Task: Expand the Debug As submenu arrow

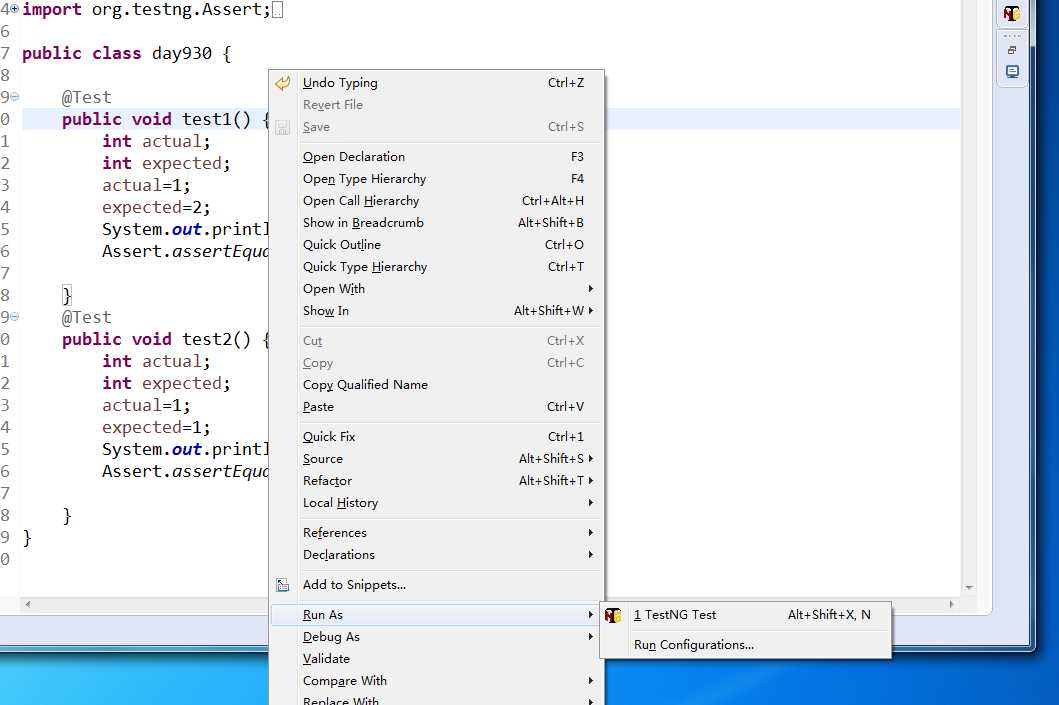Action: point(590,637)
